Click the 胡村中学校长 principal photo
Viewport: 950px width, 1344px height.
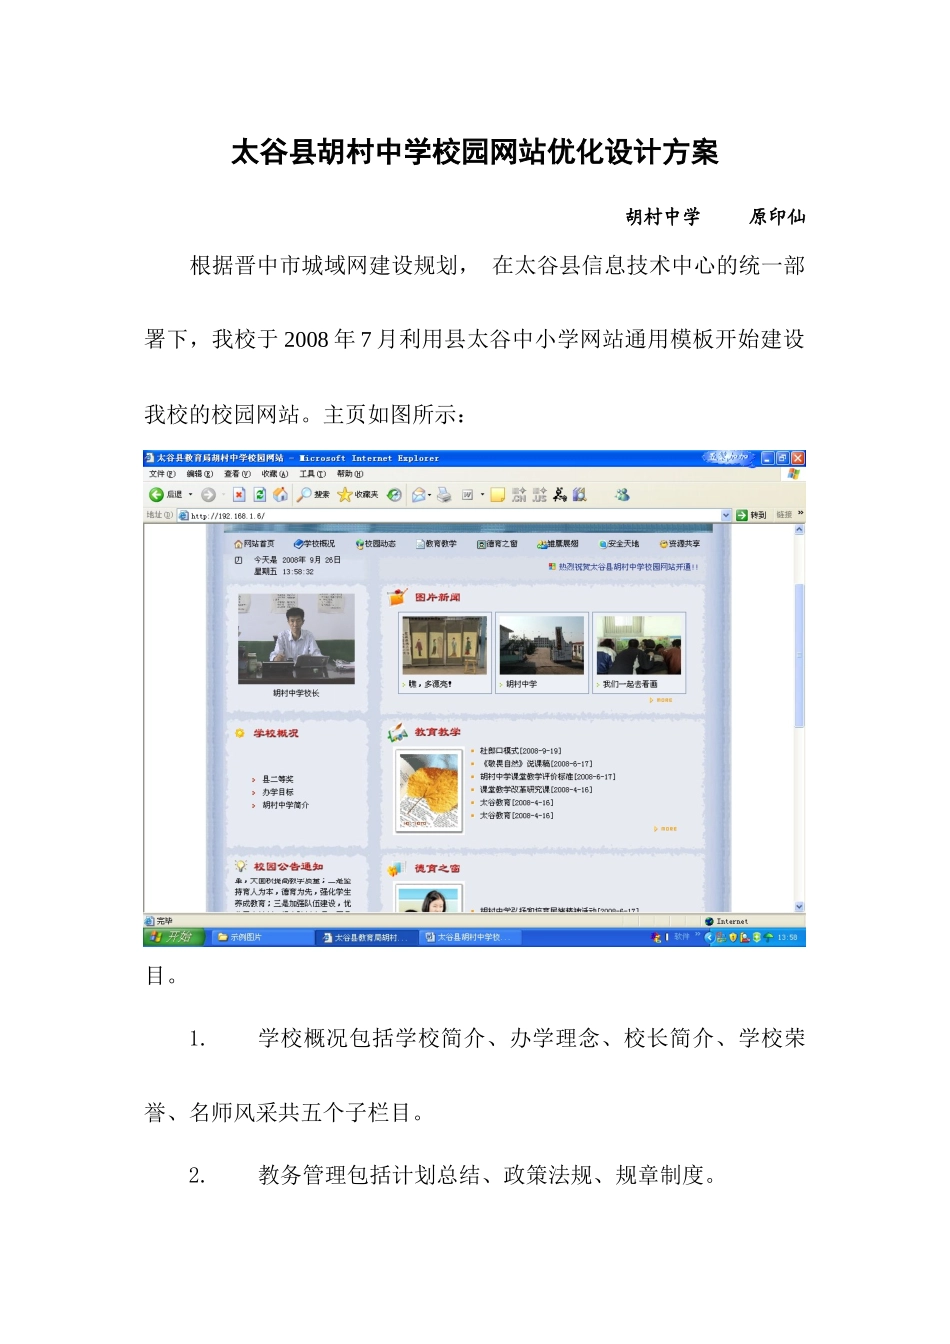[296, 638]
